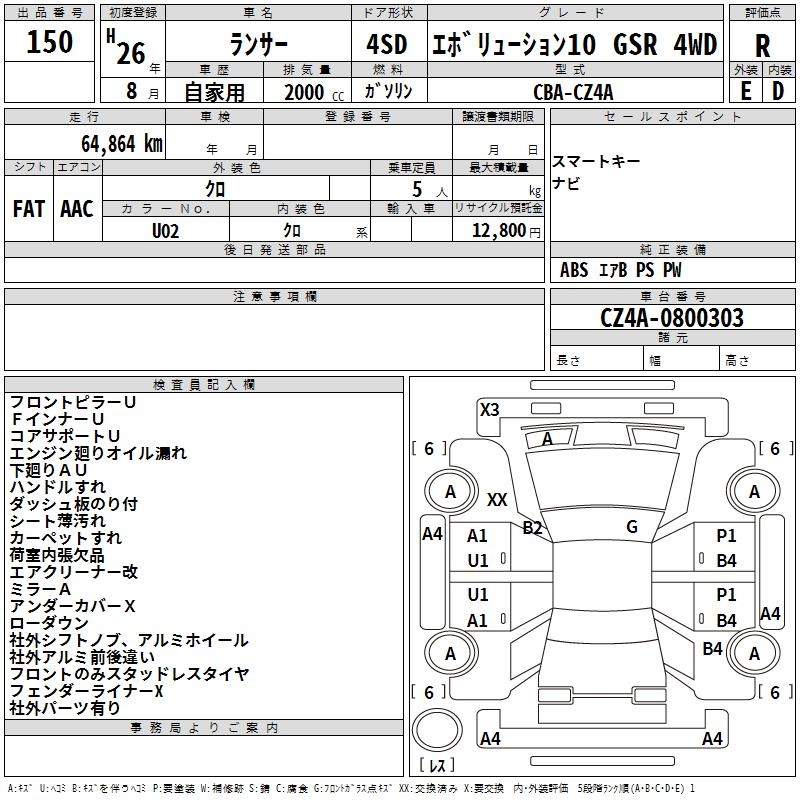Select the 純正装備 header

(672, 249)
